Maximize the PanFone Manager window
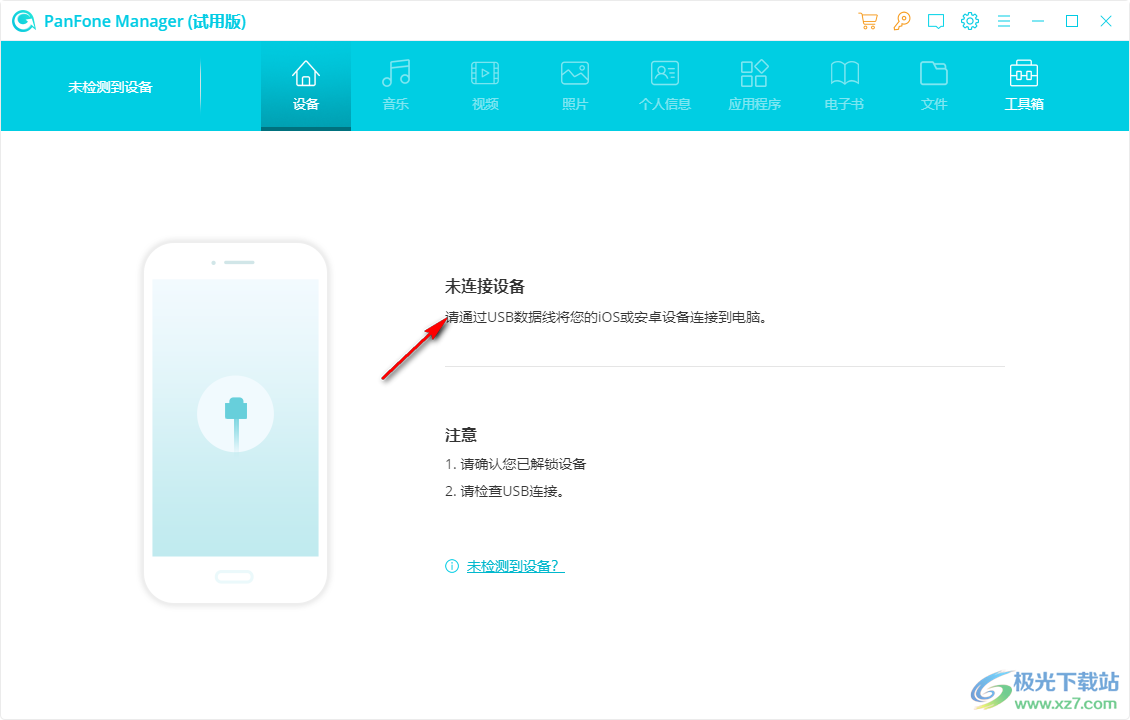This screenshot has width=1130, height=720. [1072, 21]
